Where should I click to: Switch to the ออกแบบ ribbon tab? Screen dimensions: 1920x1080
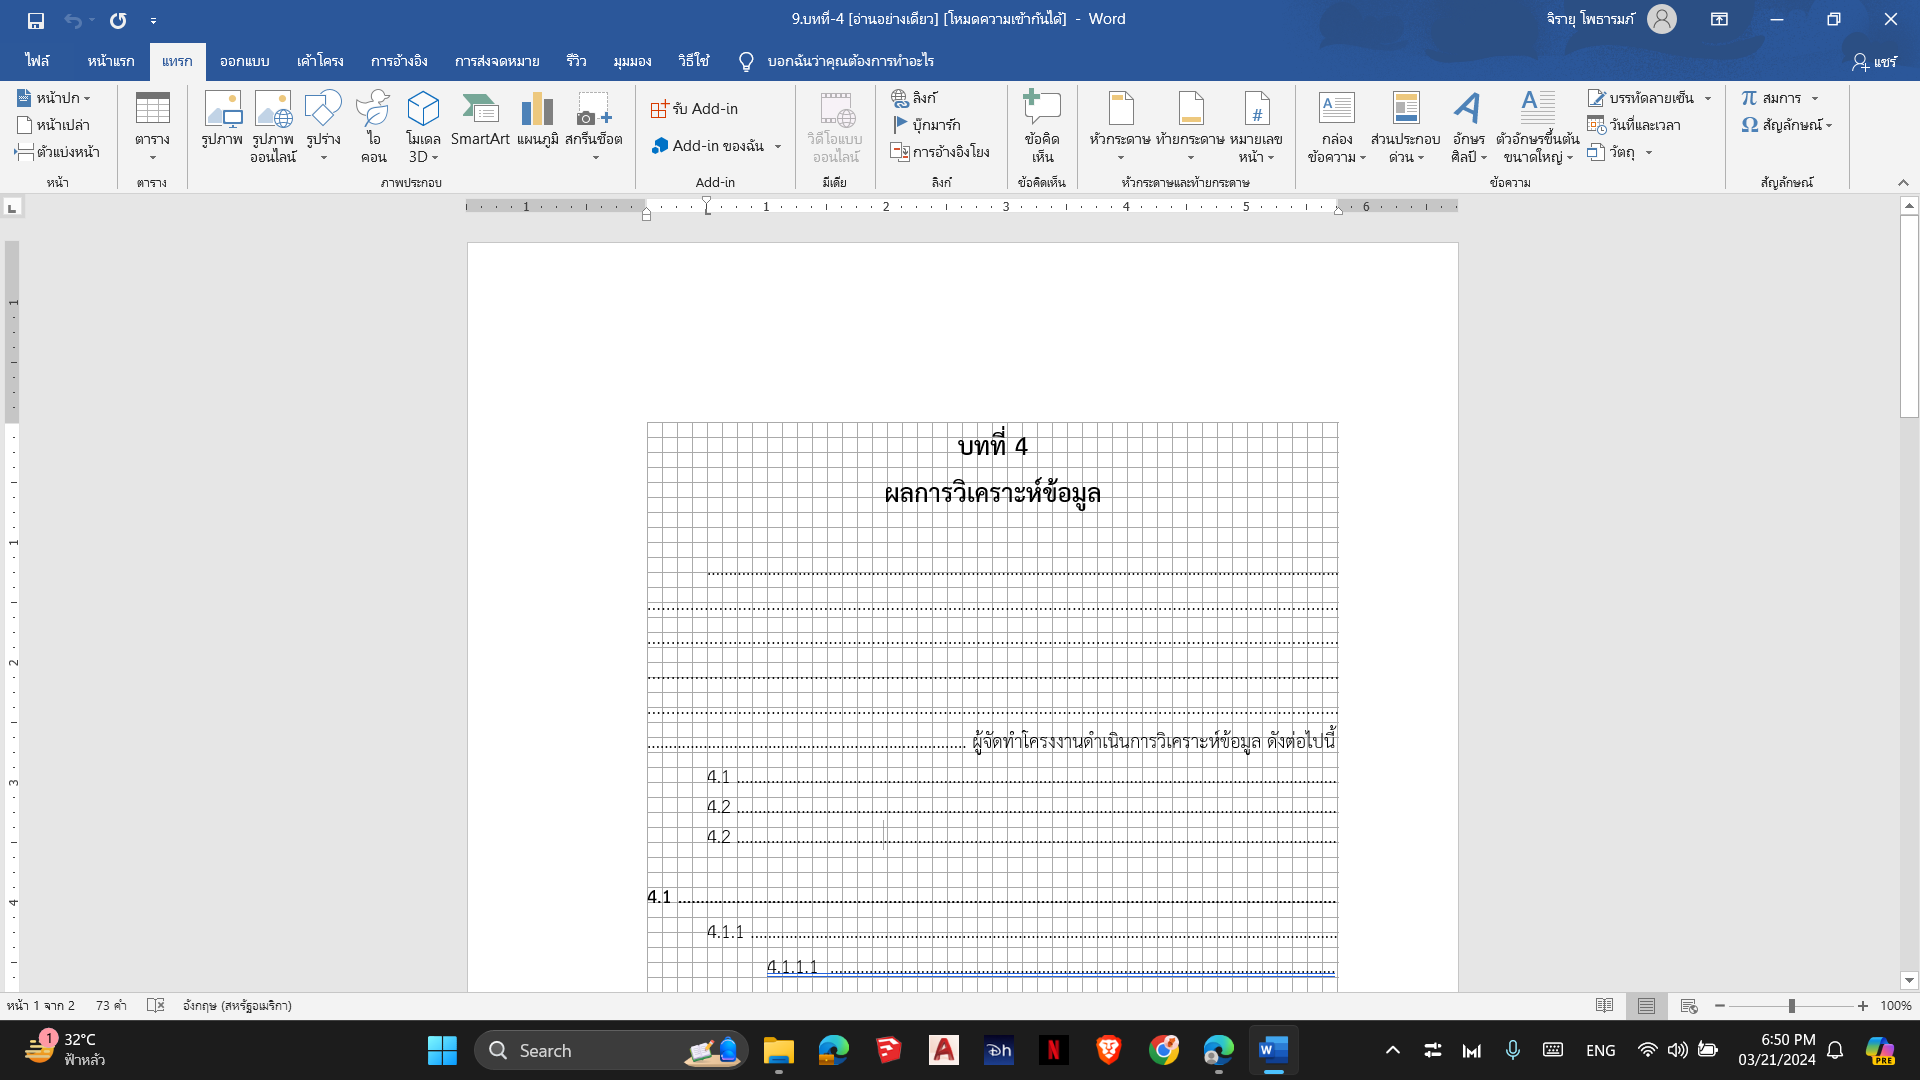[244, 61]
